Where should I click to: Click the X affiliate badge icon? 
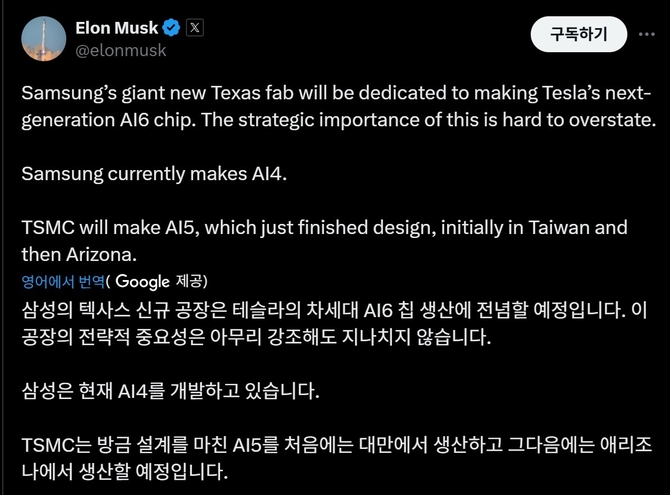[x=195, y=27]
